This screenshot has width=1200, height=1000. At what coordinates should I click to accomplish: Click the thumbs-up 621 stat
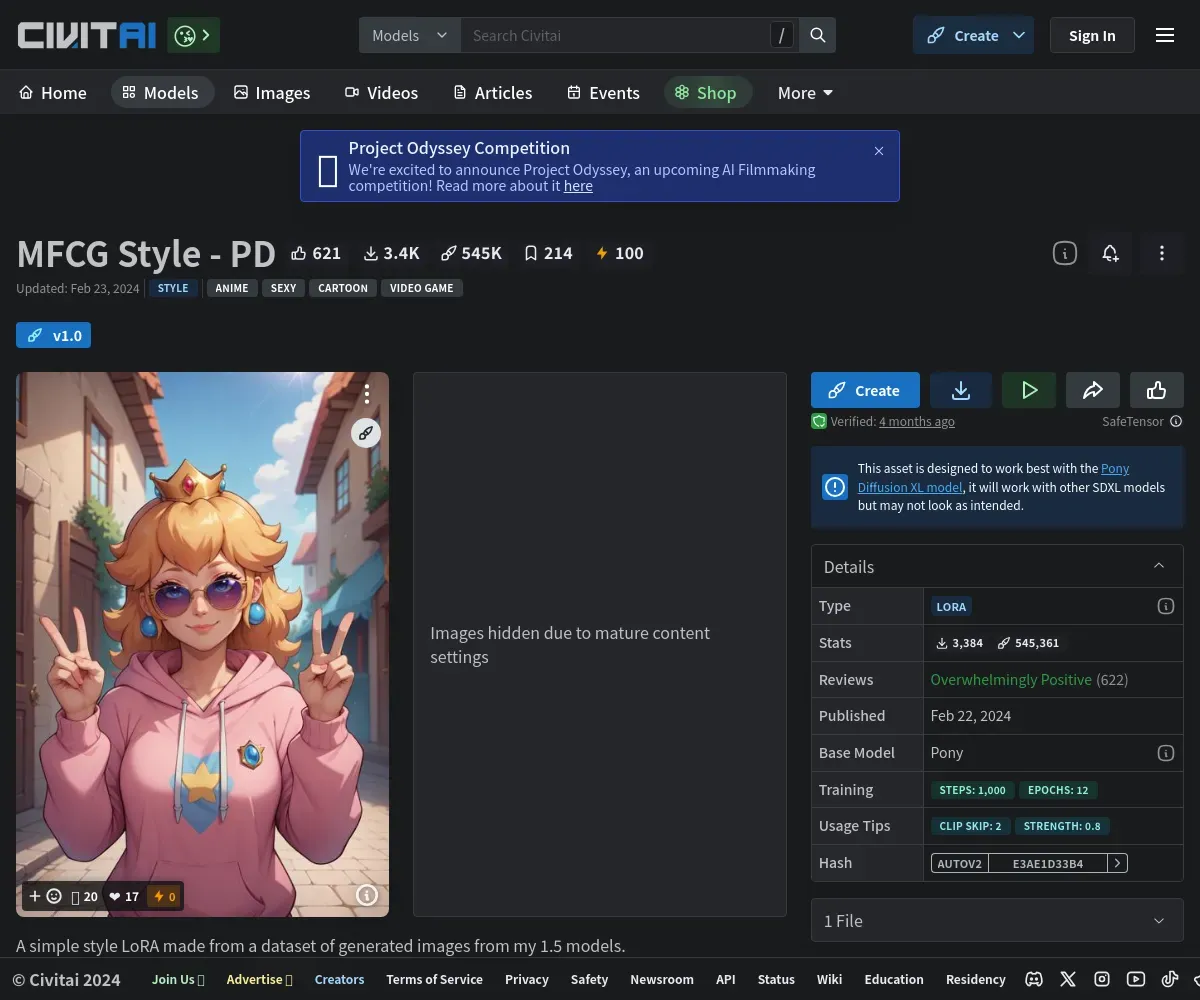pyautogui.click(x=316, y=253)
